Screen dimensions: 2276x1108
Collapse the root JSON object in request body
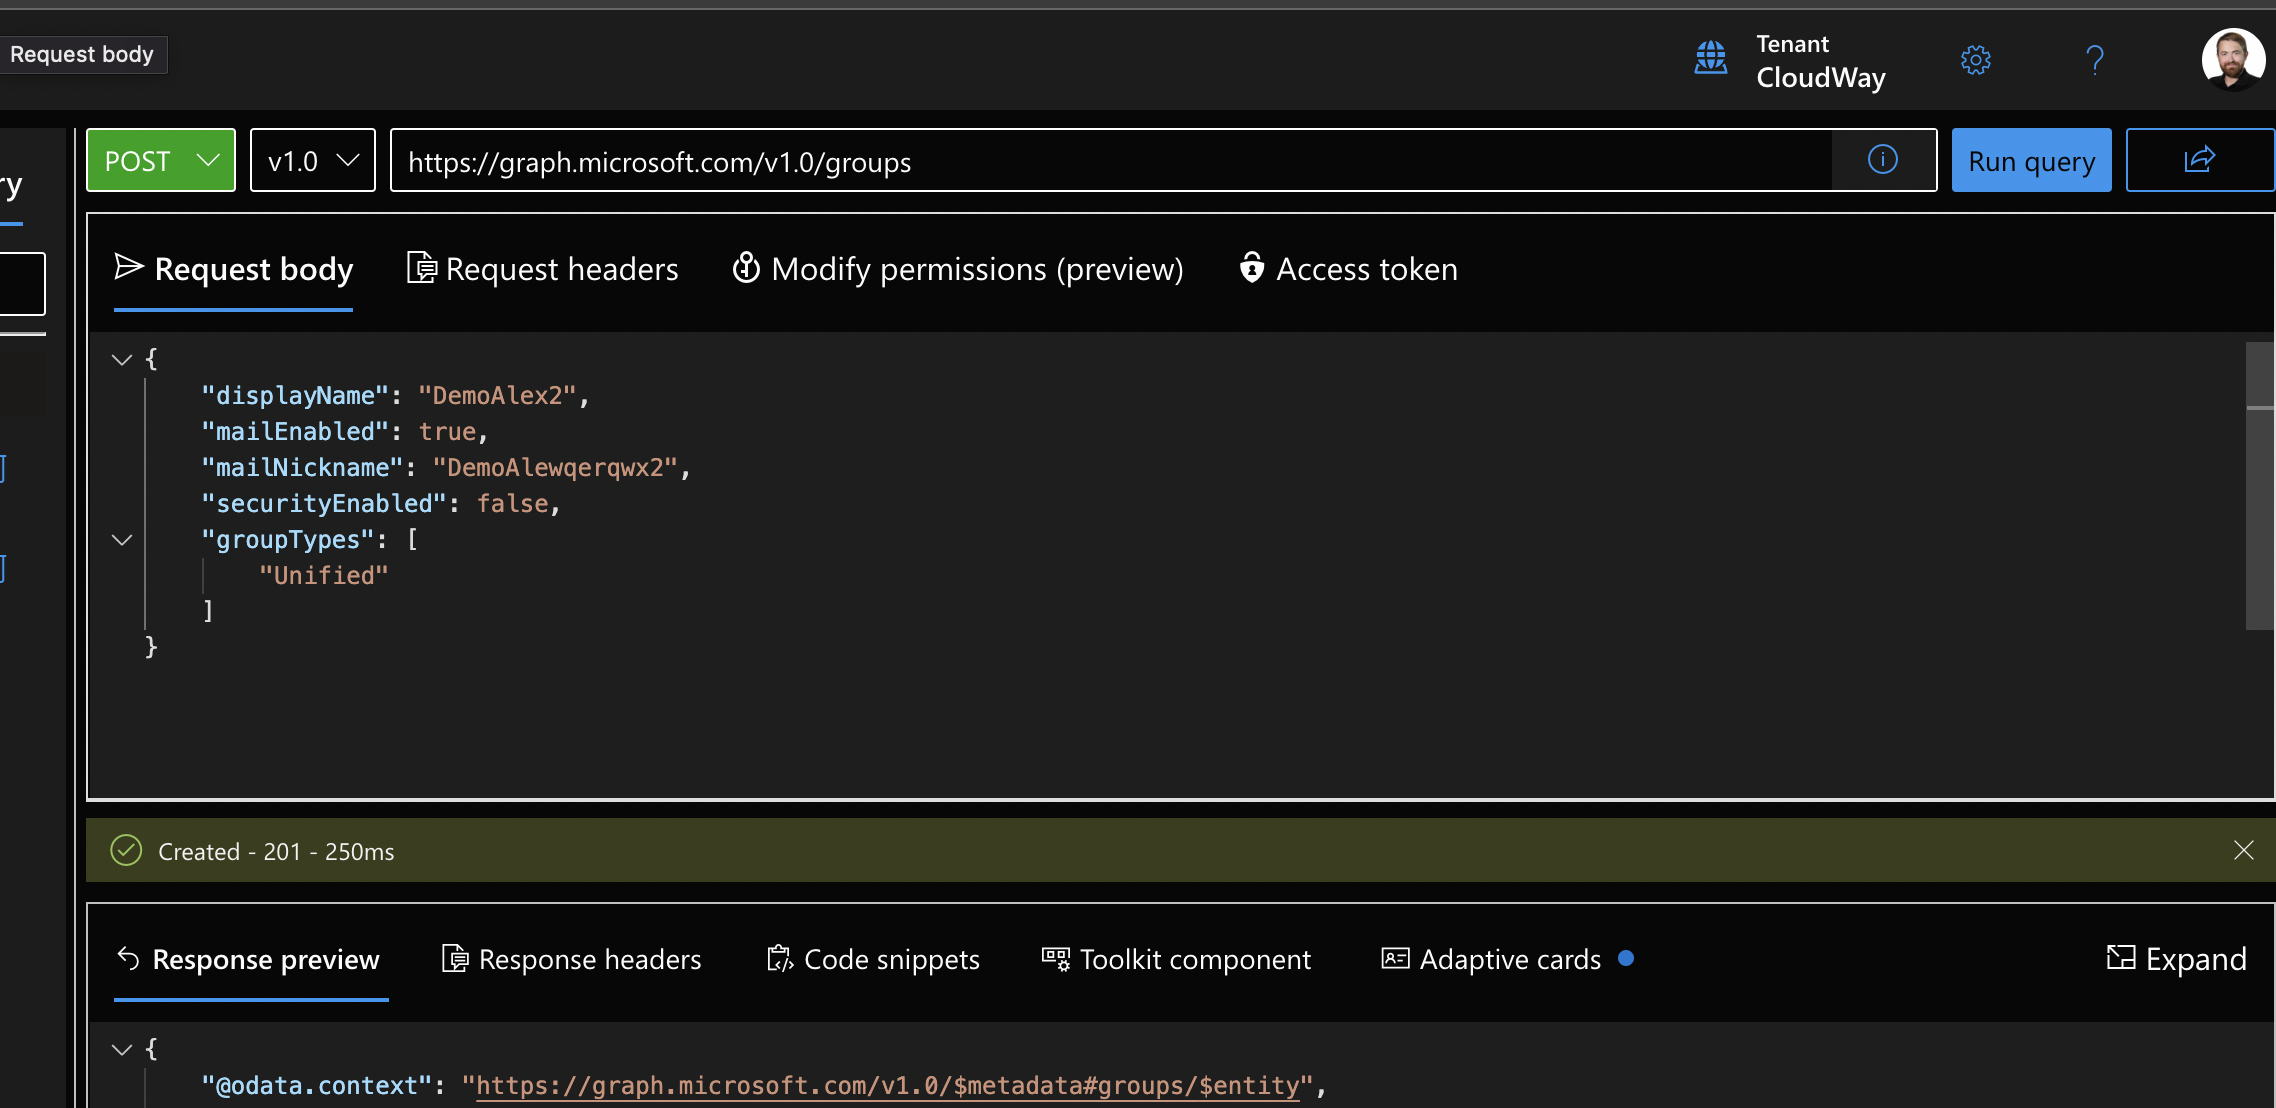(x=121, y=360)
